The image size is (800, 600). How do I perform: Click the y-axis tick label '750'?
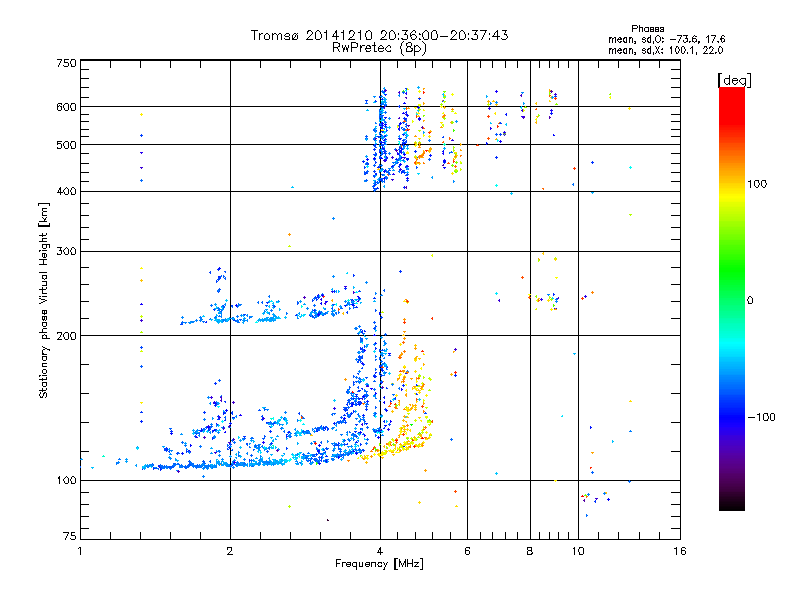tap(66, 63)
